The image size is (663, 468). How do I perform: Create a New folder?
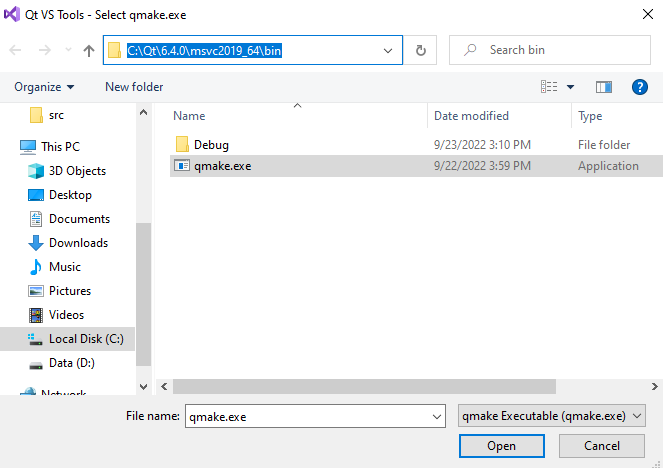click(x=134, y=87)
